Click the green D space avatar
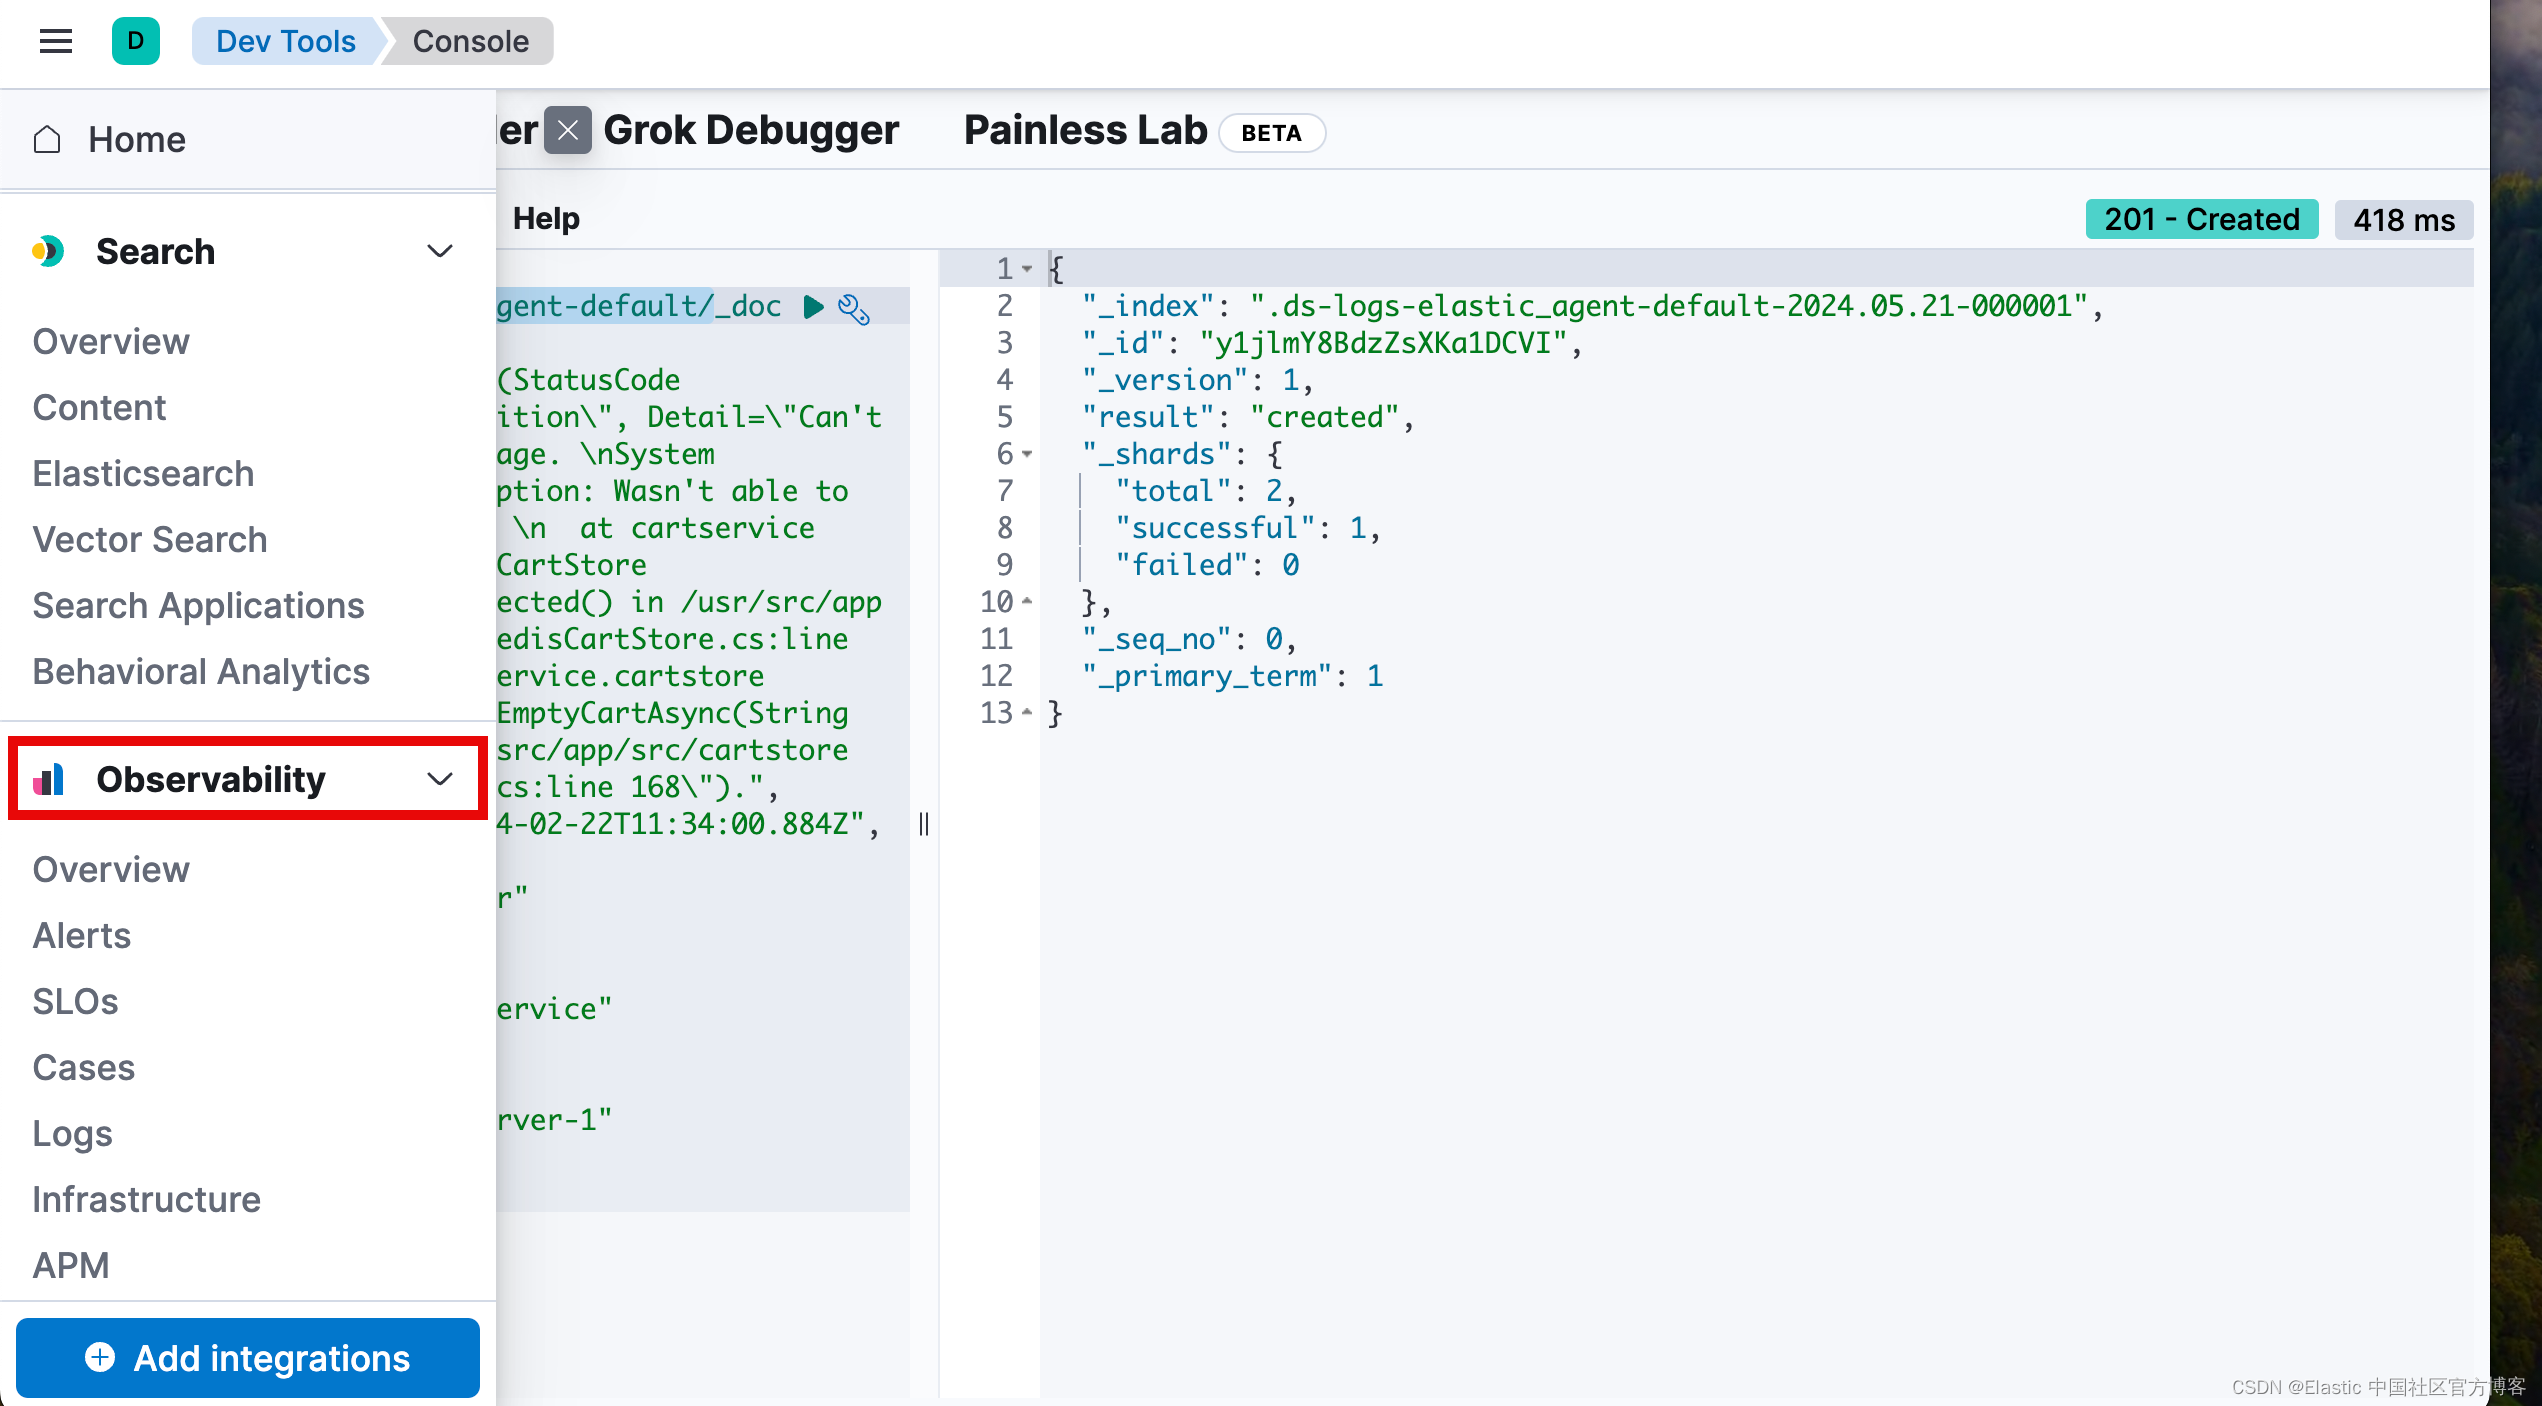Screen dimensions: 2542x1406 pos(136,41)
